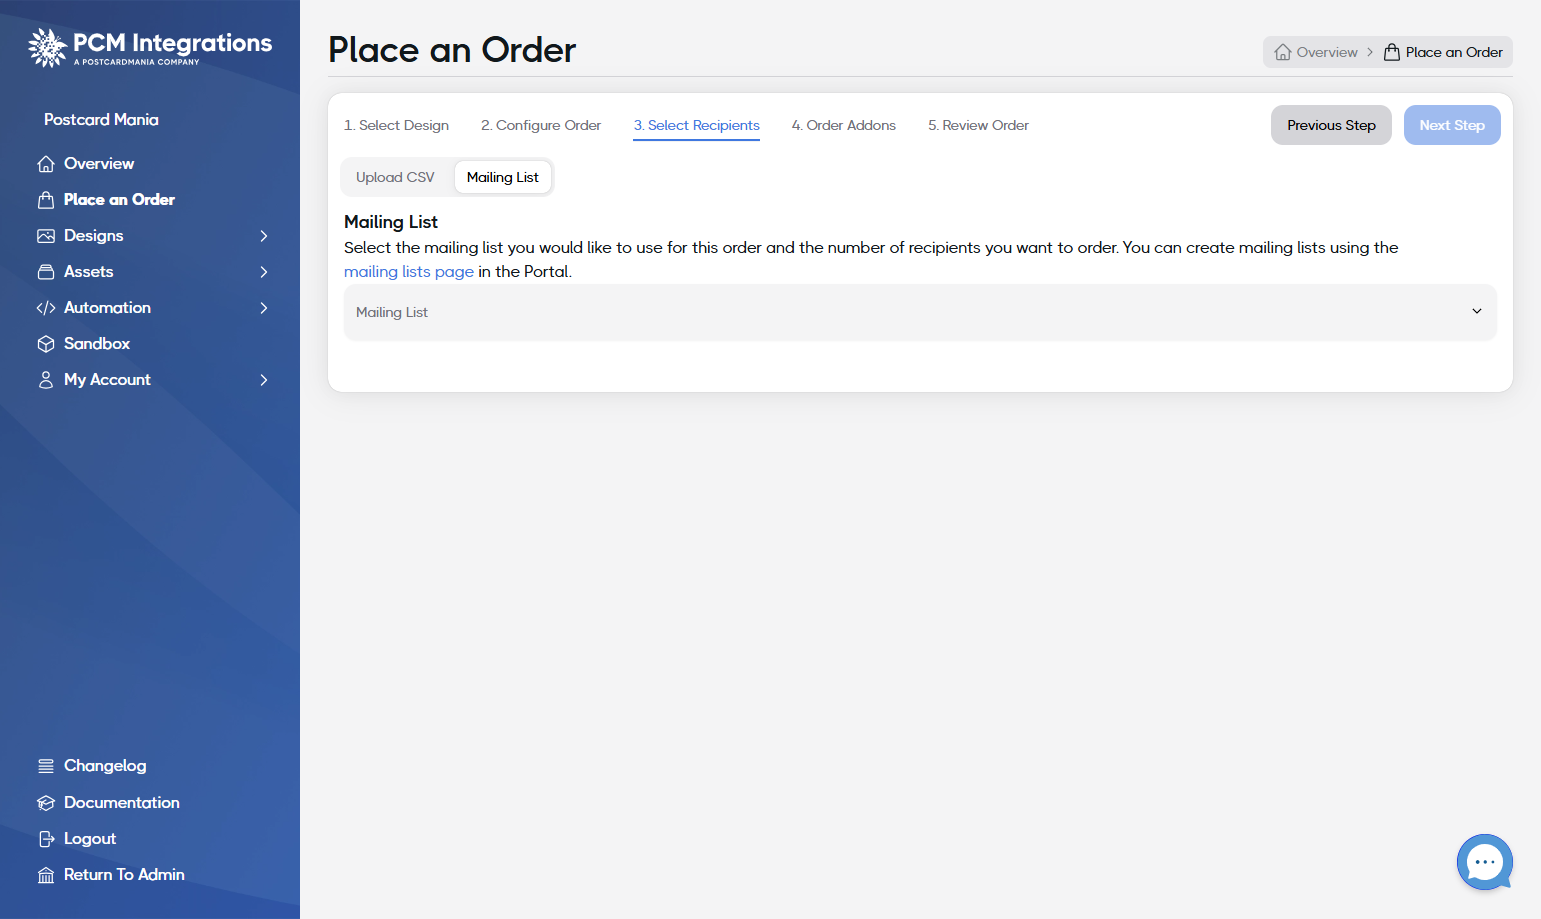
Task: Click the Place an Order page heading
Action: pos(452,50)
